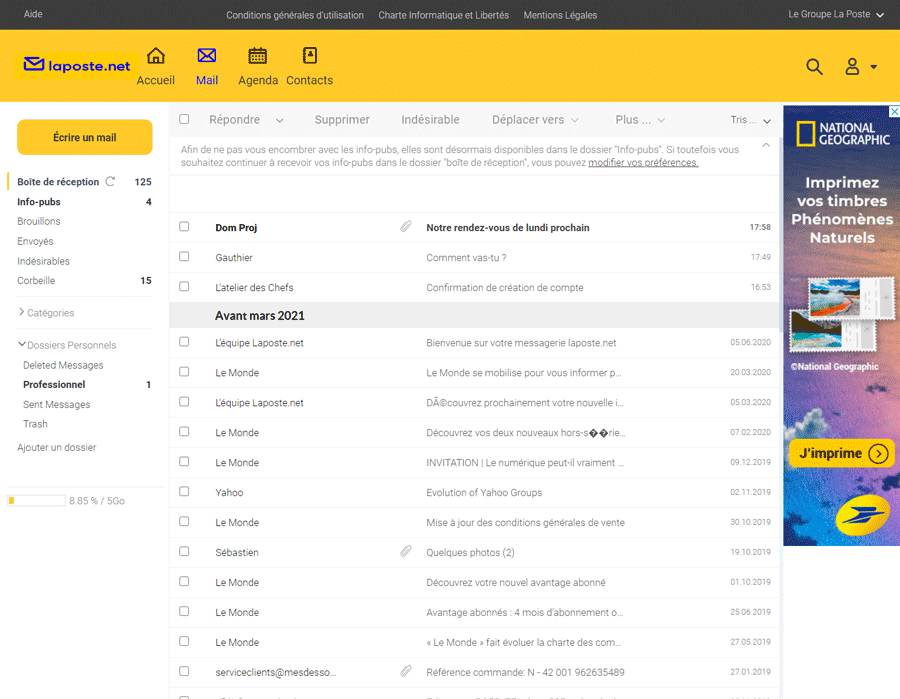Check the select-all messages checkbox

(x=184, y=119)
